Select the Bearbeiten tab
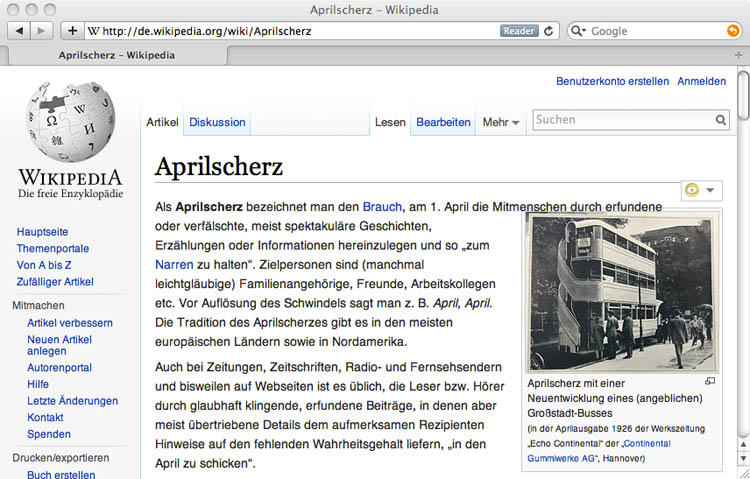 (443, 122)
